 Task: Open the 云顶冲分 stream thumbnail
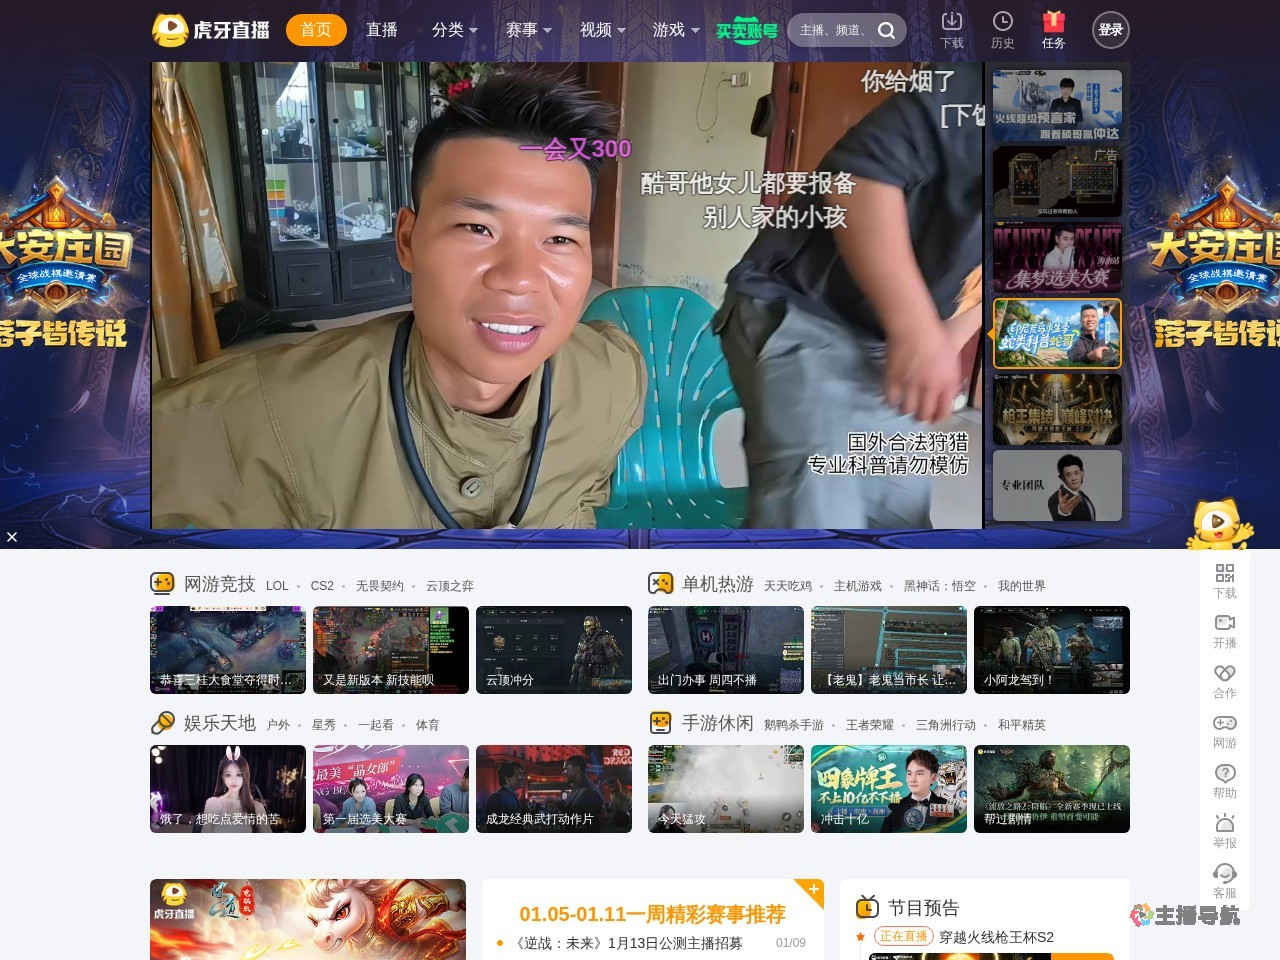(x=554, y=650)
